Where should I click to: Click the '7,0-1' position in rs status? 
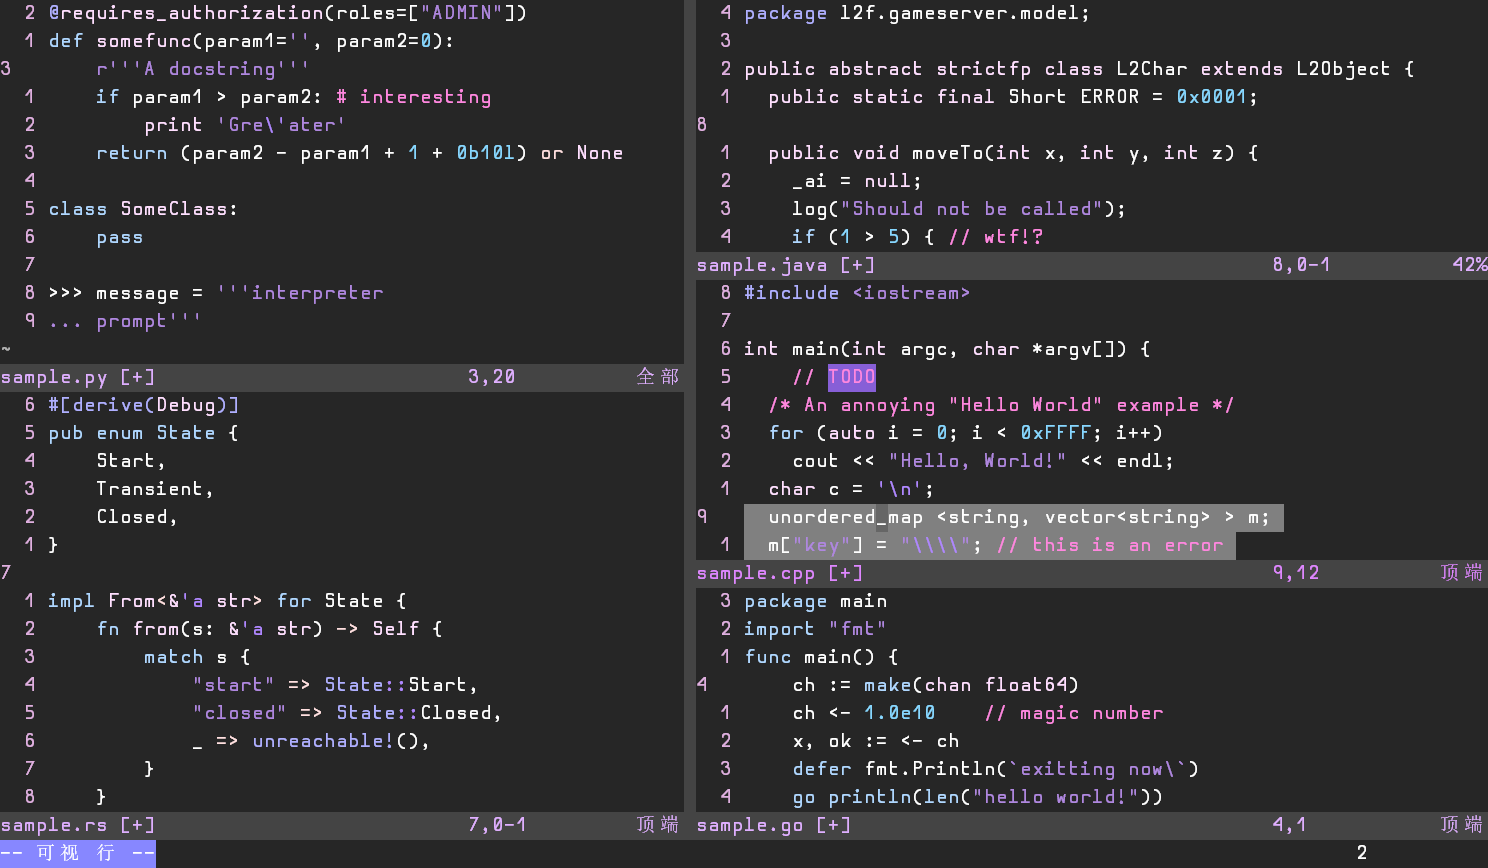(x=498, y=825)
